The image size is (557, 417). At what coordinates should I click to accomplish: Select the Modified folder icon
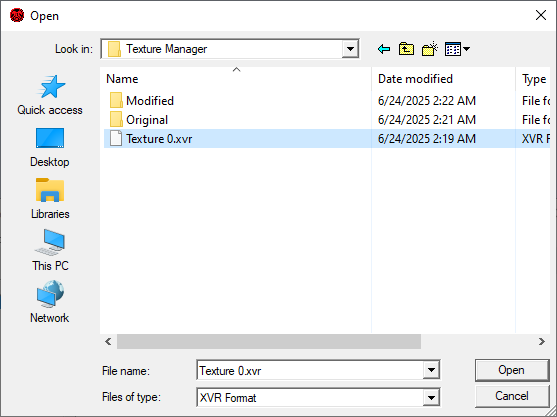116,101
